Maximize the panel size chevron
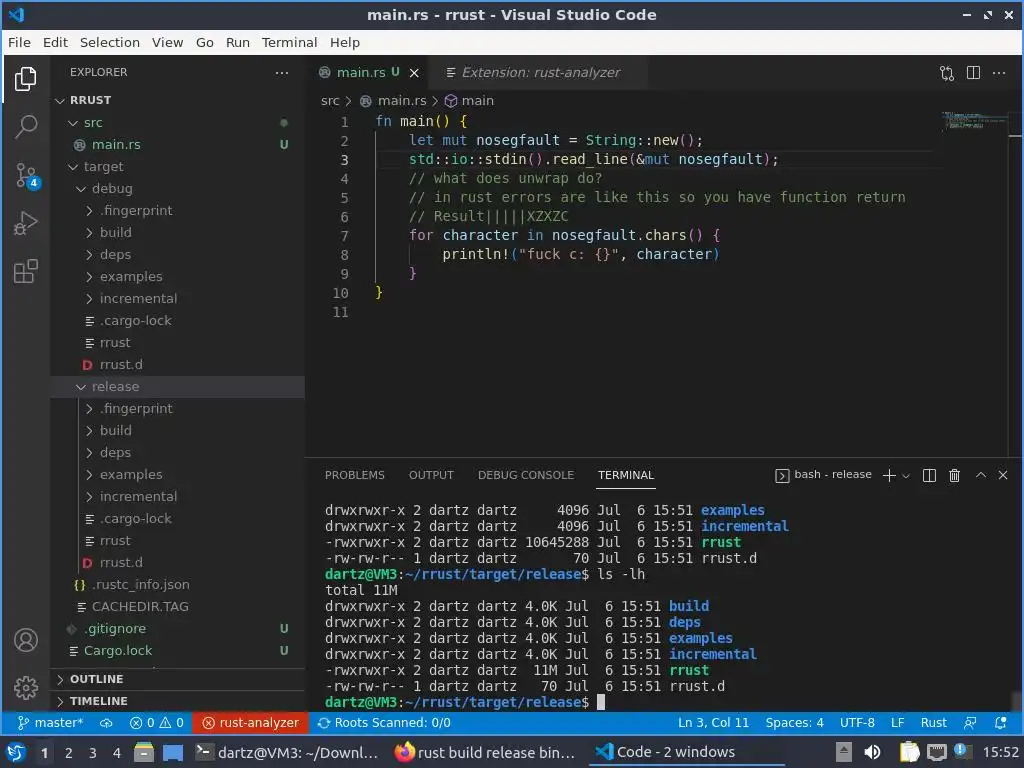1024x768 pixels. pyautogui.click(x=980, y=475)
